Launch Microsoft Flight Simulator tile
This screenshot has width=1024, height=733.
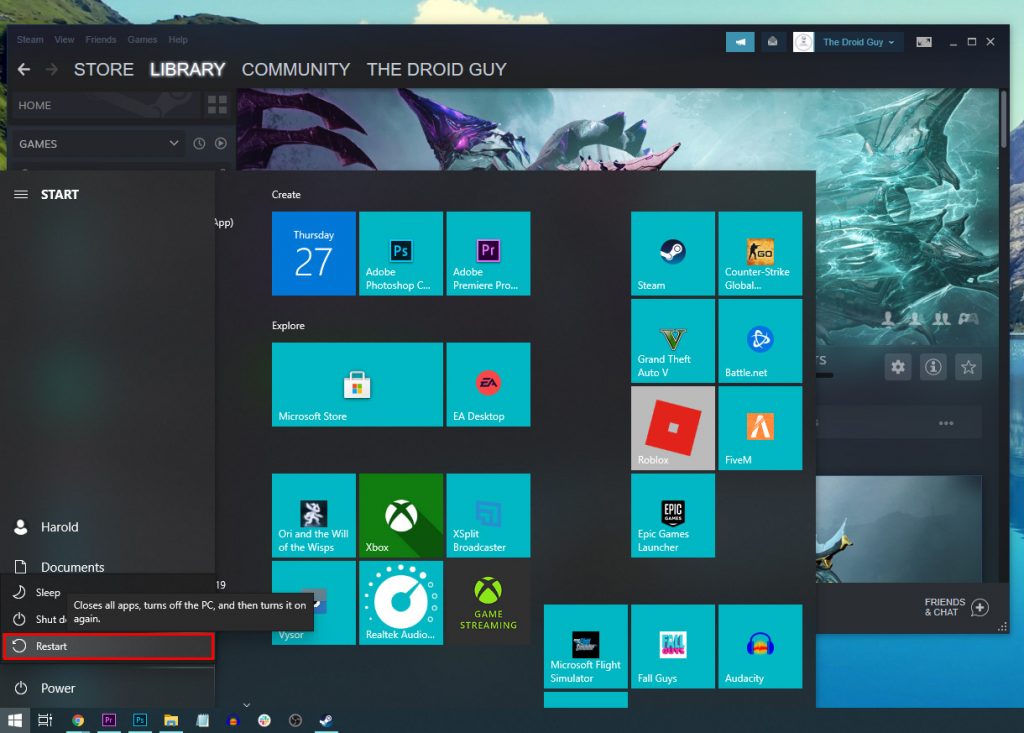coord(586,647)
